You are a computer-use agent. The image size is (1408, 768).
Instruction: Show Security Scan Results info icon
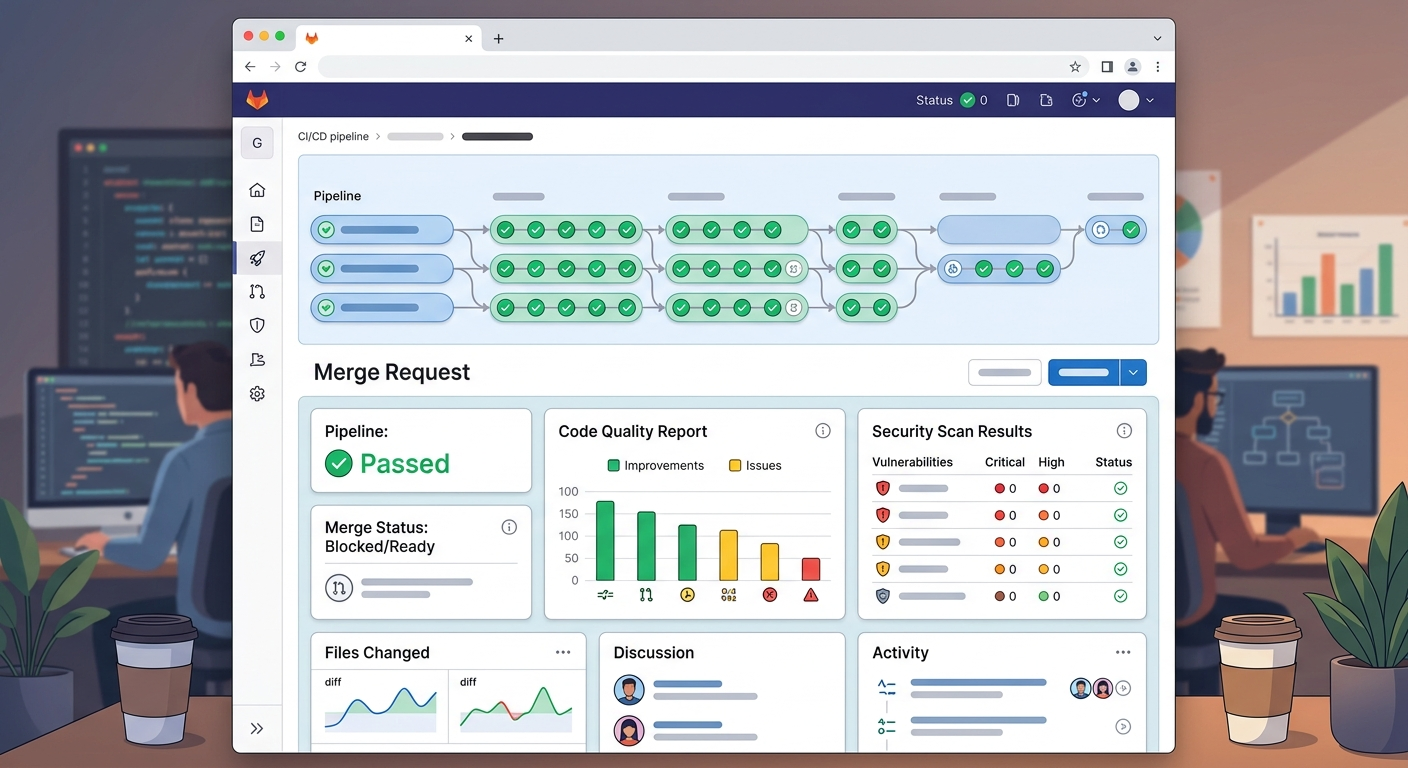[x=1124, y=431]
